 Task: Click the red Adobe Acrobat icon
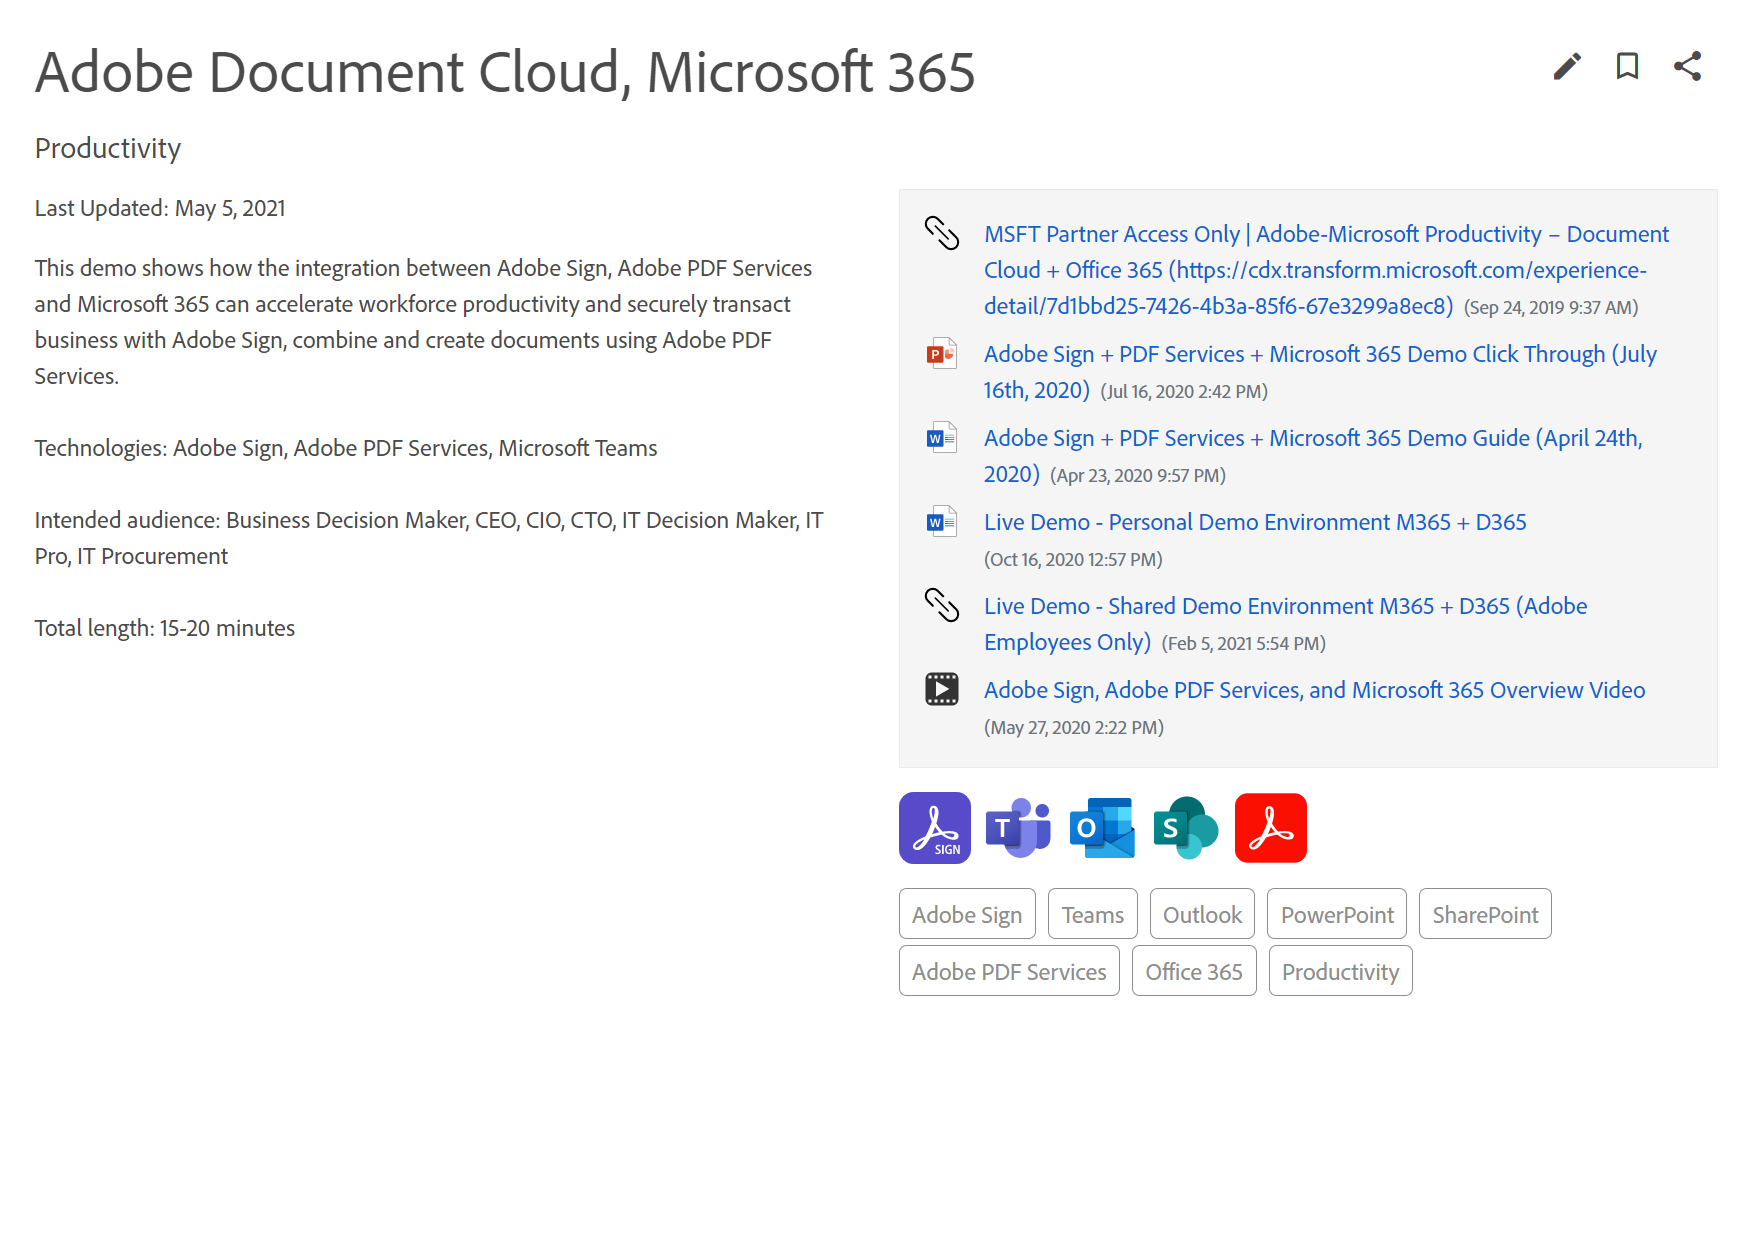tap(1271, 828)
